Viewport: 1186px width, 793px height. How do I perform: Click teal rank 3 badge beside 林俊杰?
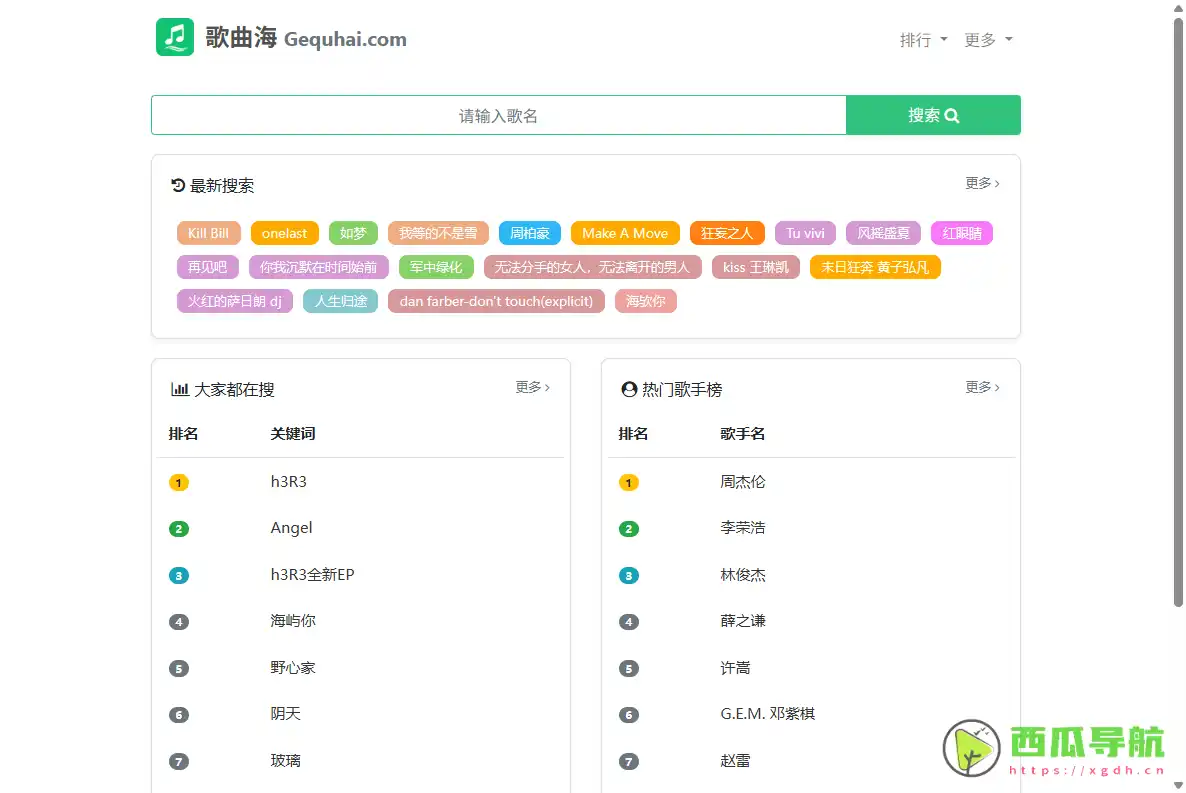click(629, 576)
